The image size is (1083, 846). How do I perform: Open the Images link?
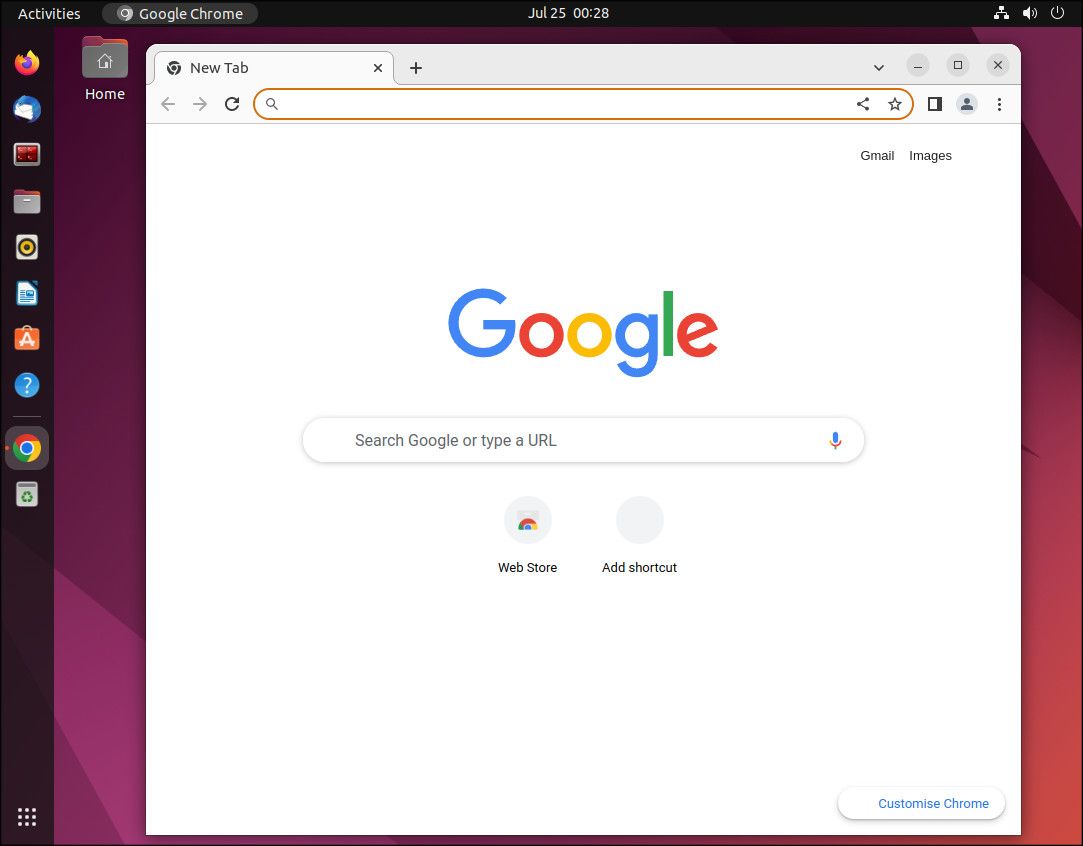(930, 155)
